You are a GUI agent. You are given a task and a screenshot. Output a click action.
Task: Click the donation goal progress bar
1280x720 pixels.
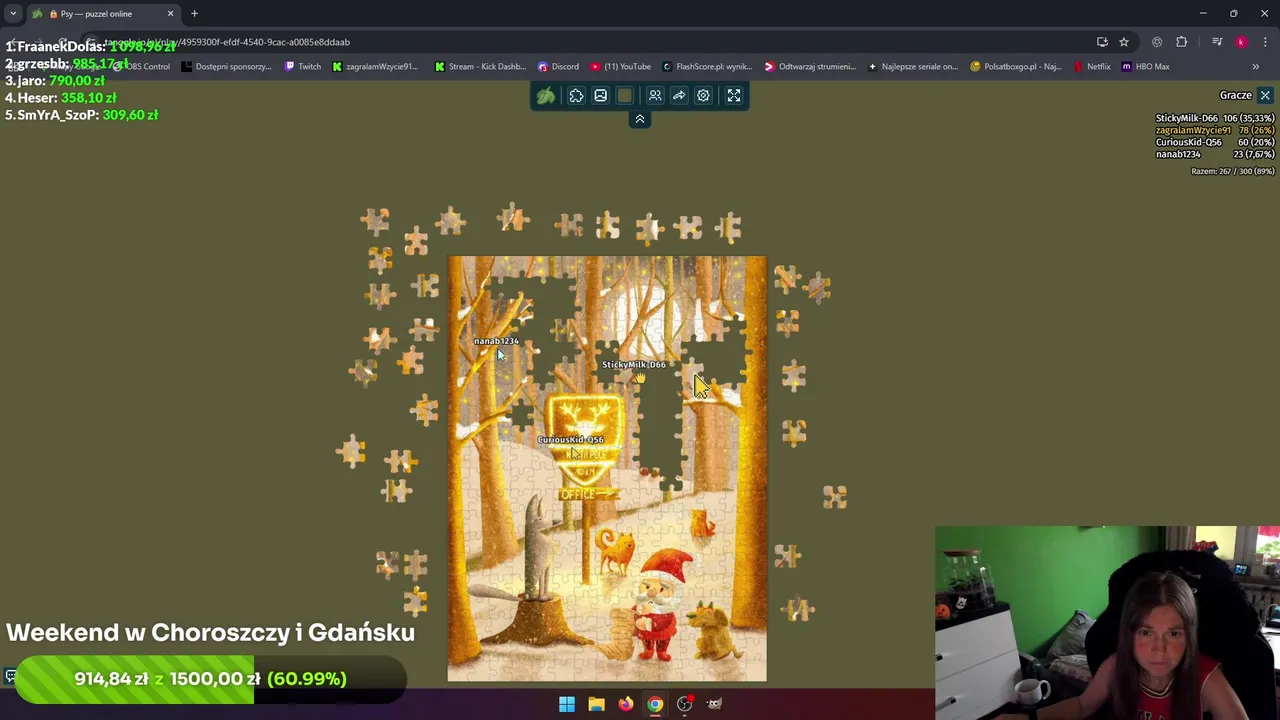210,679
